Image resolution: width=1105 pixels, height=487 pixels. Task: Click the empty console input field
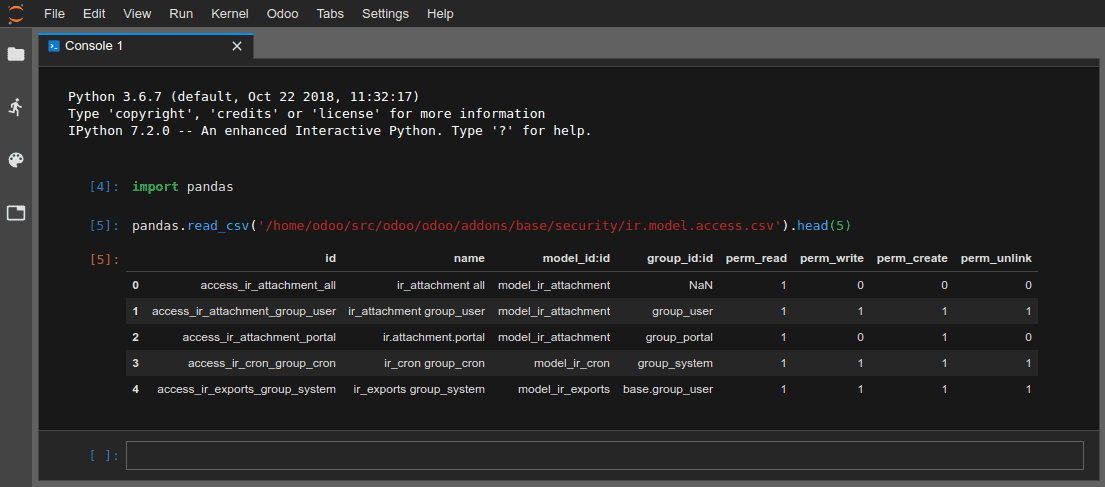pos(604,456)
